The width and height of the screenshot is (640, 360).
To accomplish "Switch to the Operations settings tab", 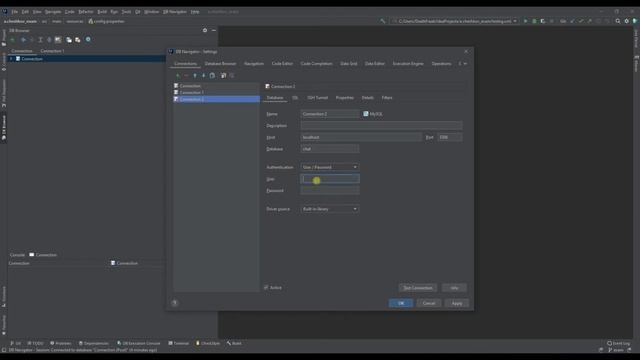I will [x=441, y=64].
